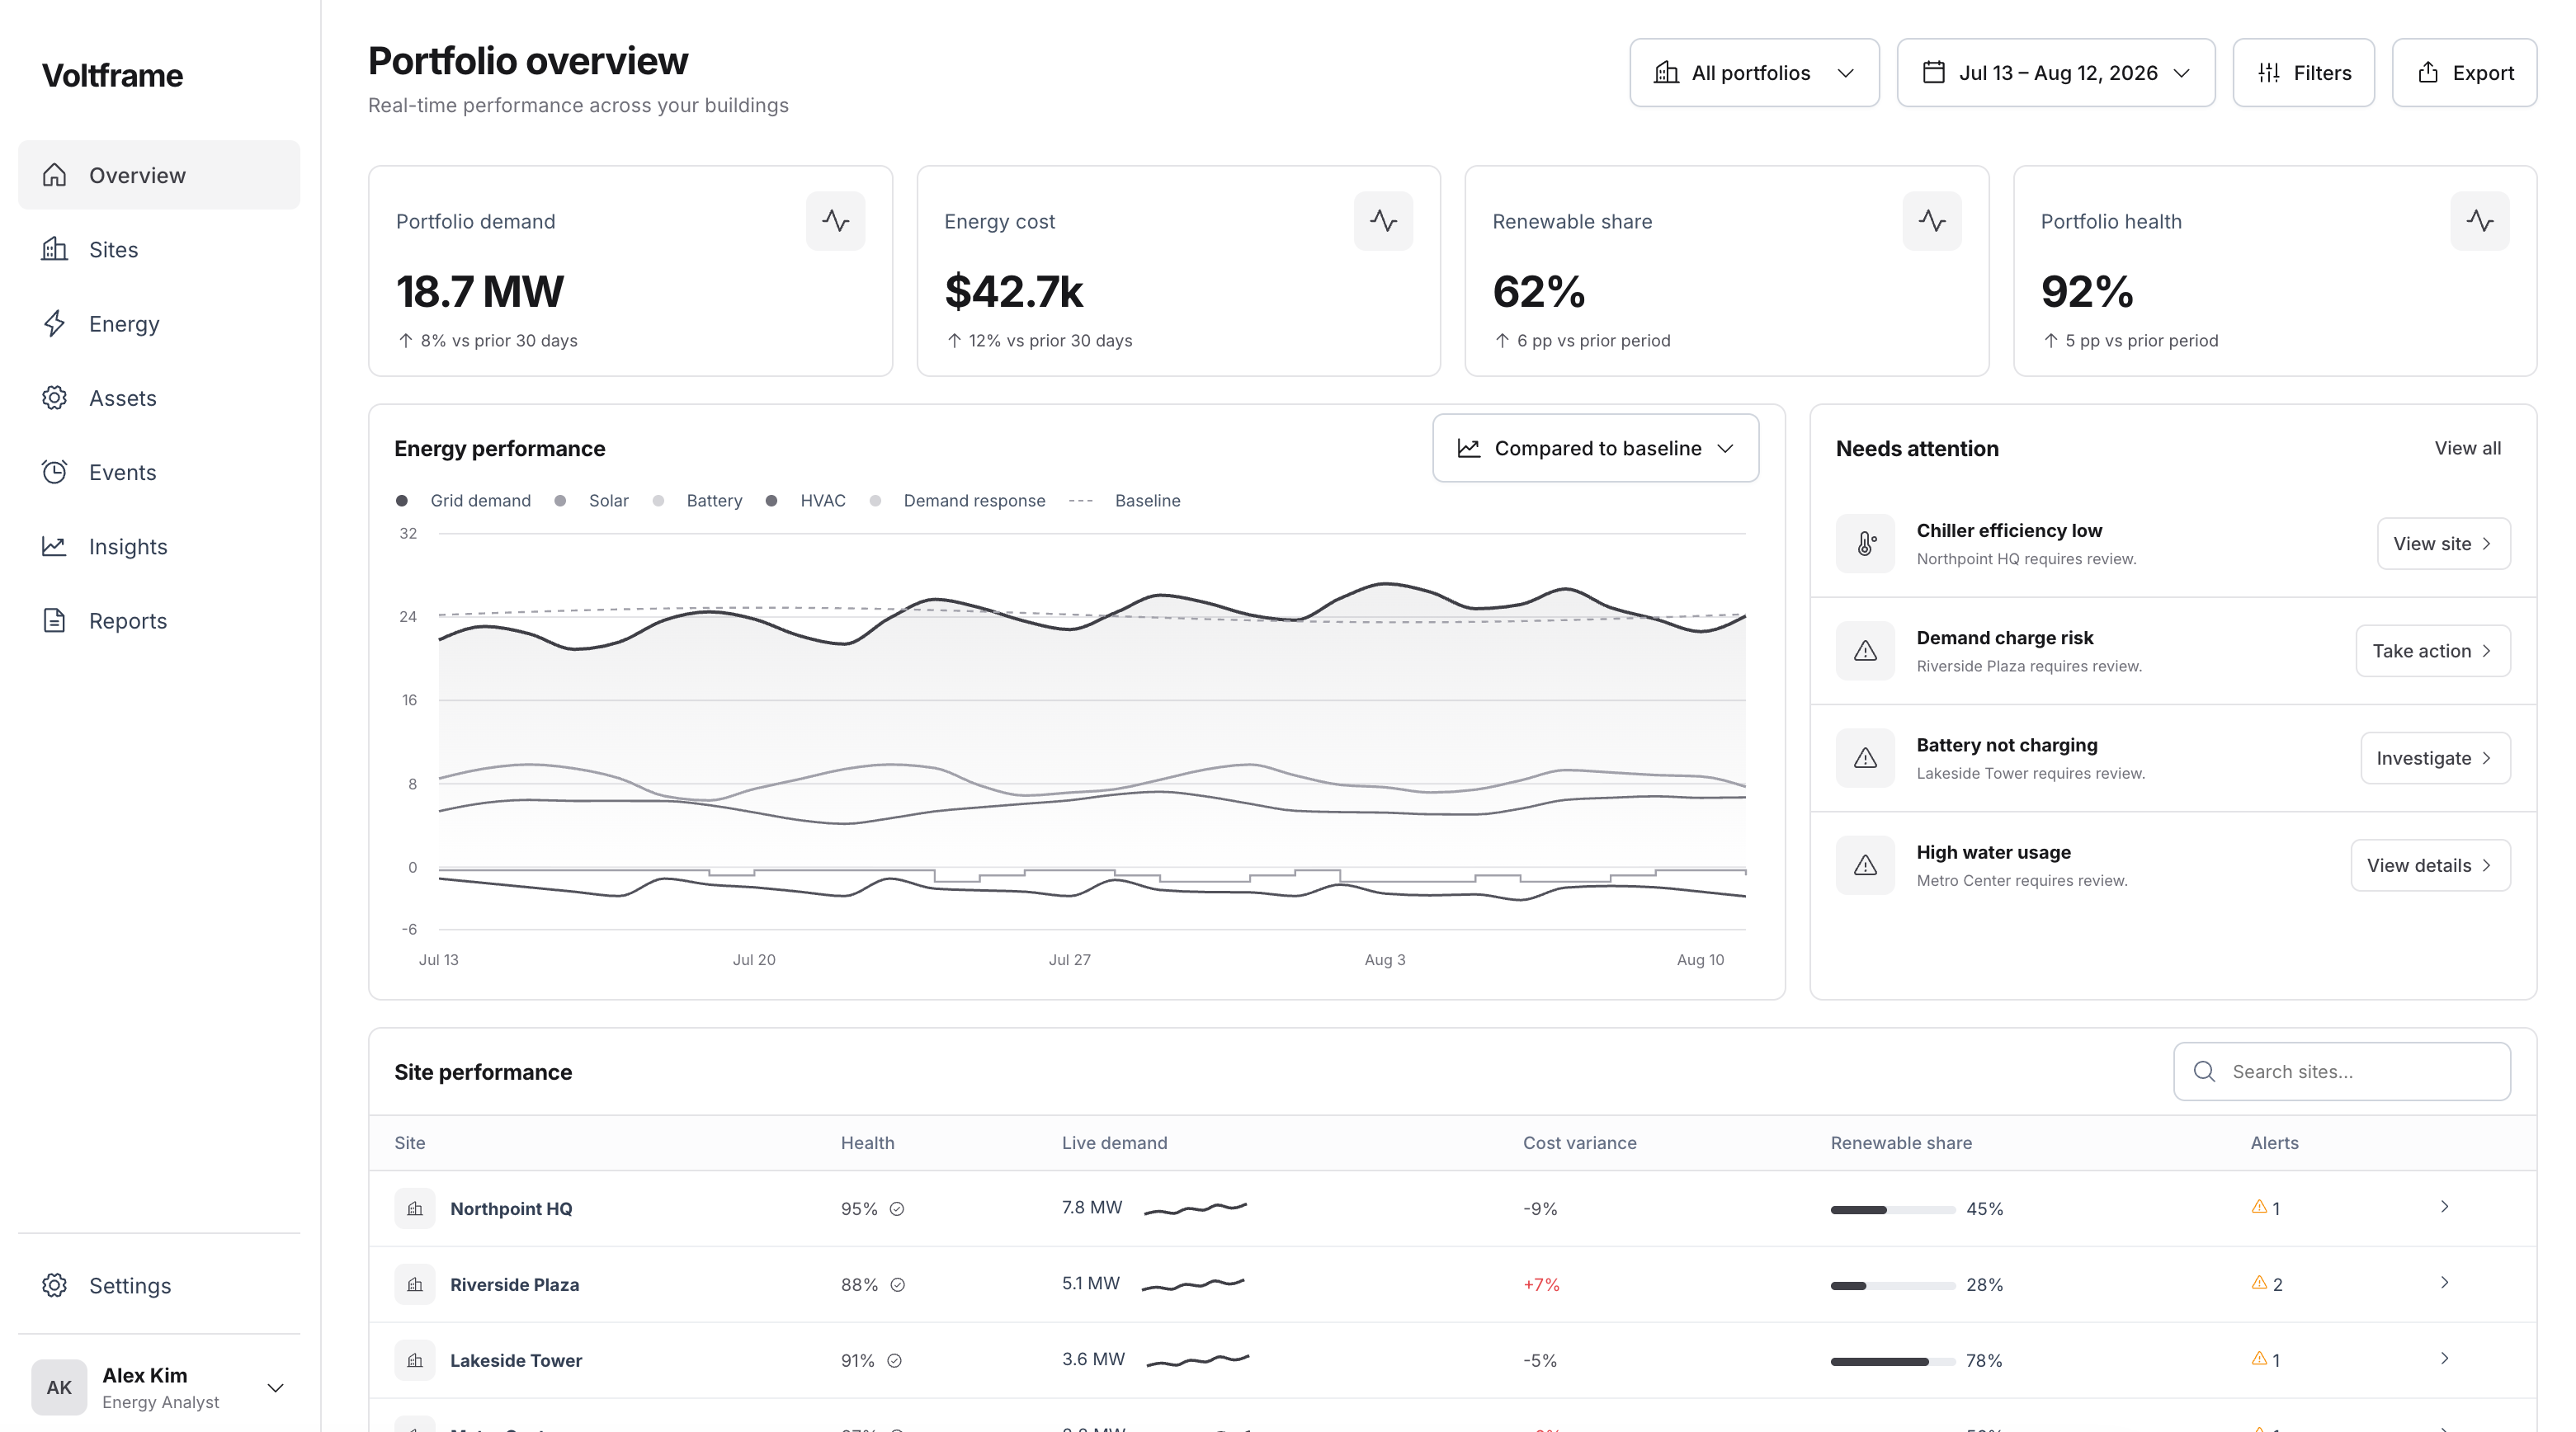Toggle the Demand response legend series

coord(958,501)
